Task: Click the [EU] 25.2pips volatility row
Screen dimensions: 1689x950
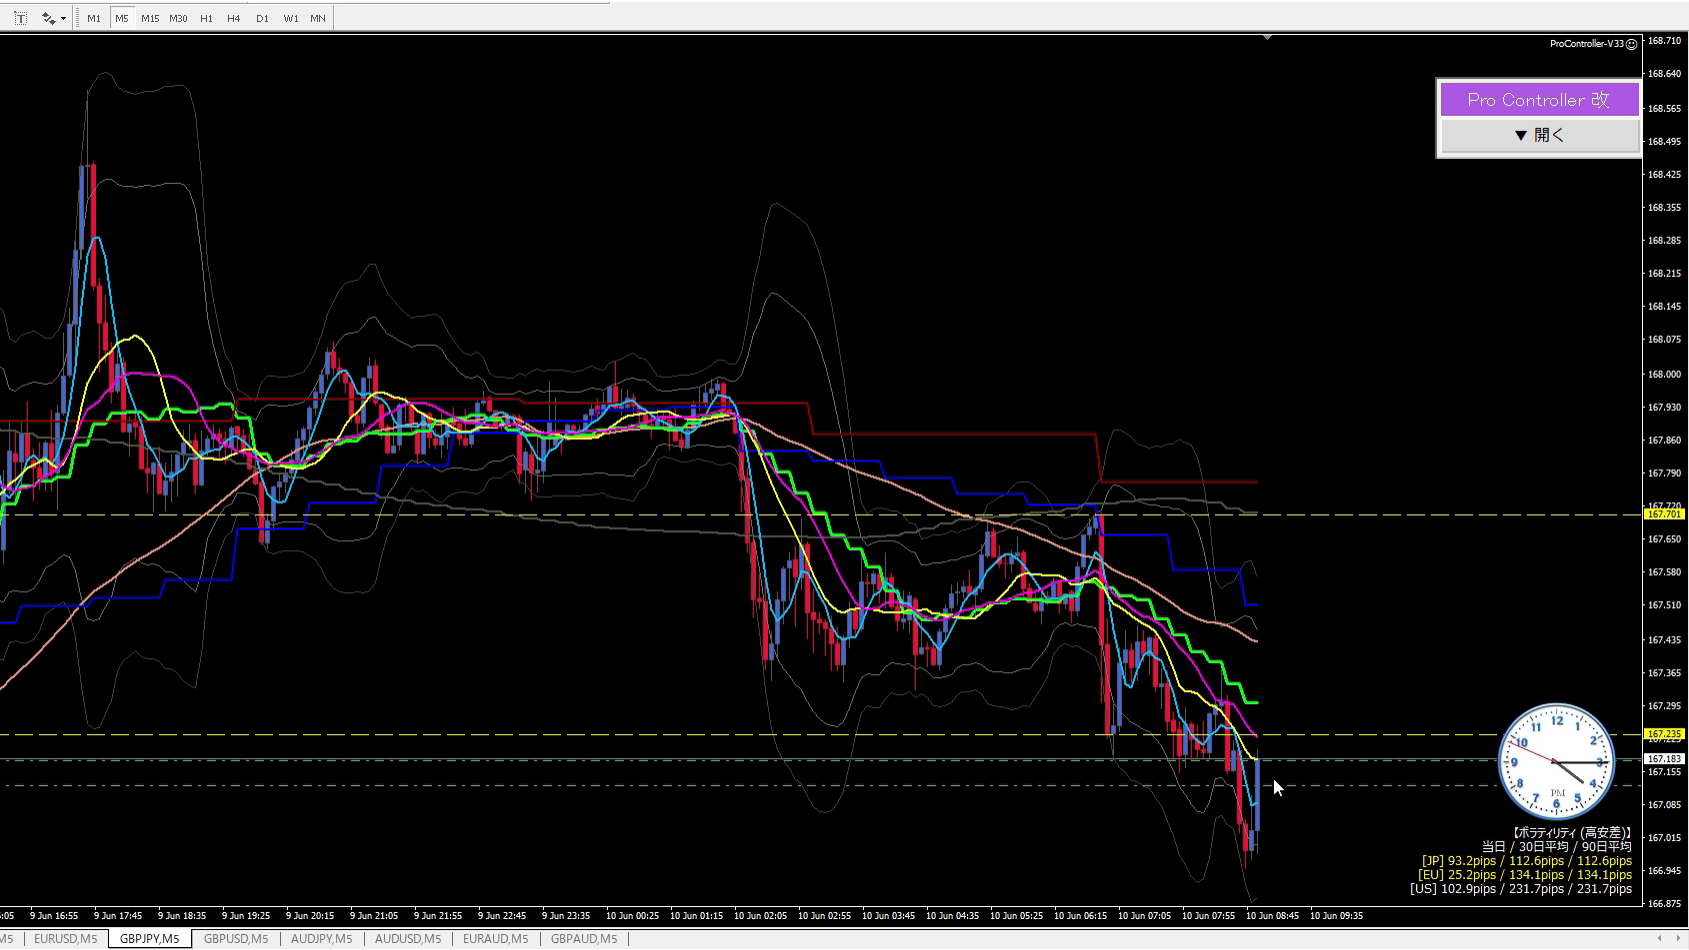Action: click(x=1524, y=875)
